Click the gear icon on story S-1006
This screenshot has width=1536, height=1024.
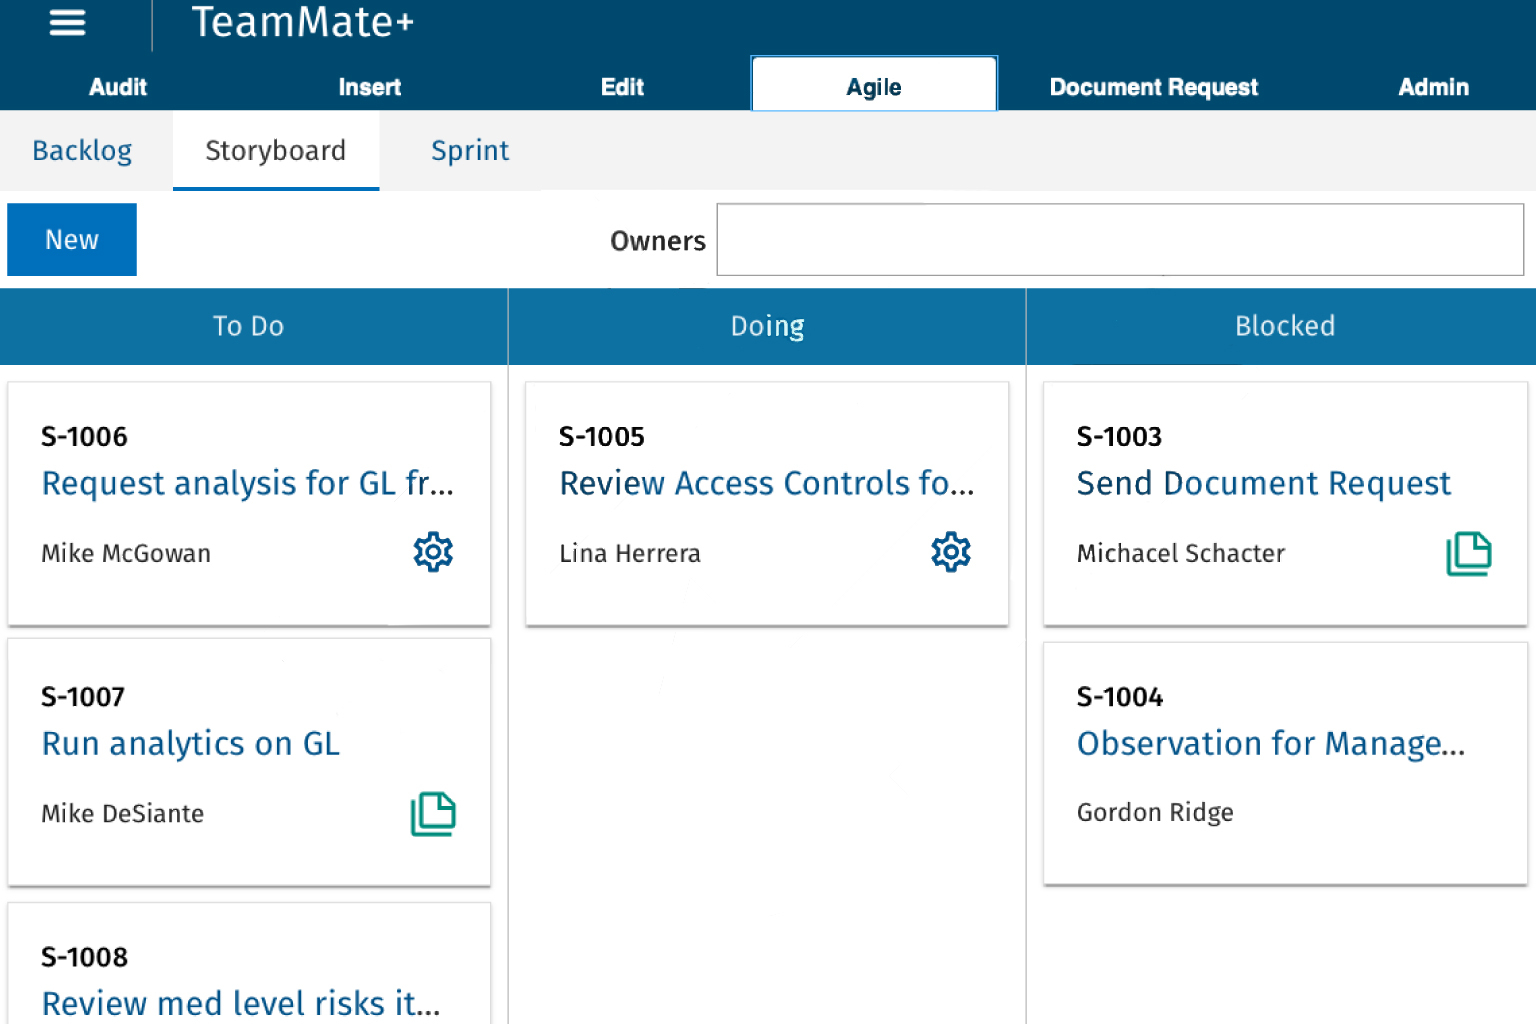pos(433,552)
